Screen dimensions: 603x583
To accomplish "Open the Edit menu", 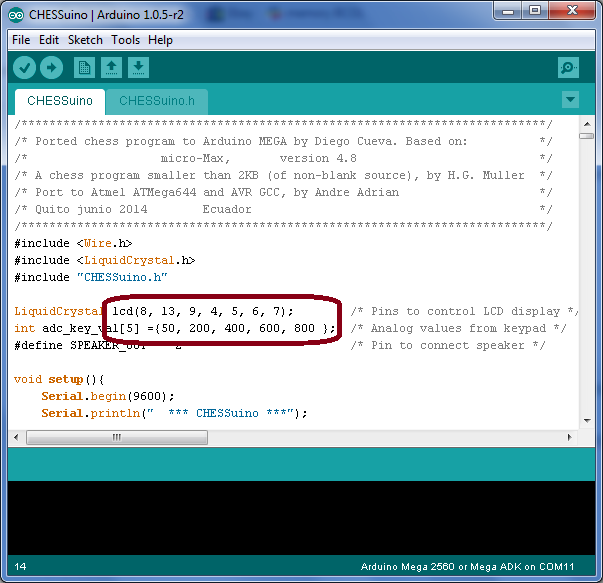I will (49, 40).
